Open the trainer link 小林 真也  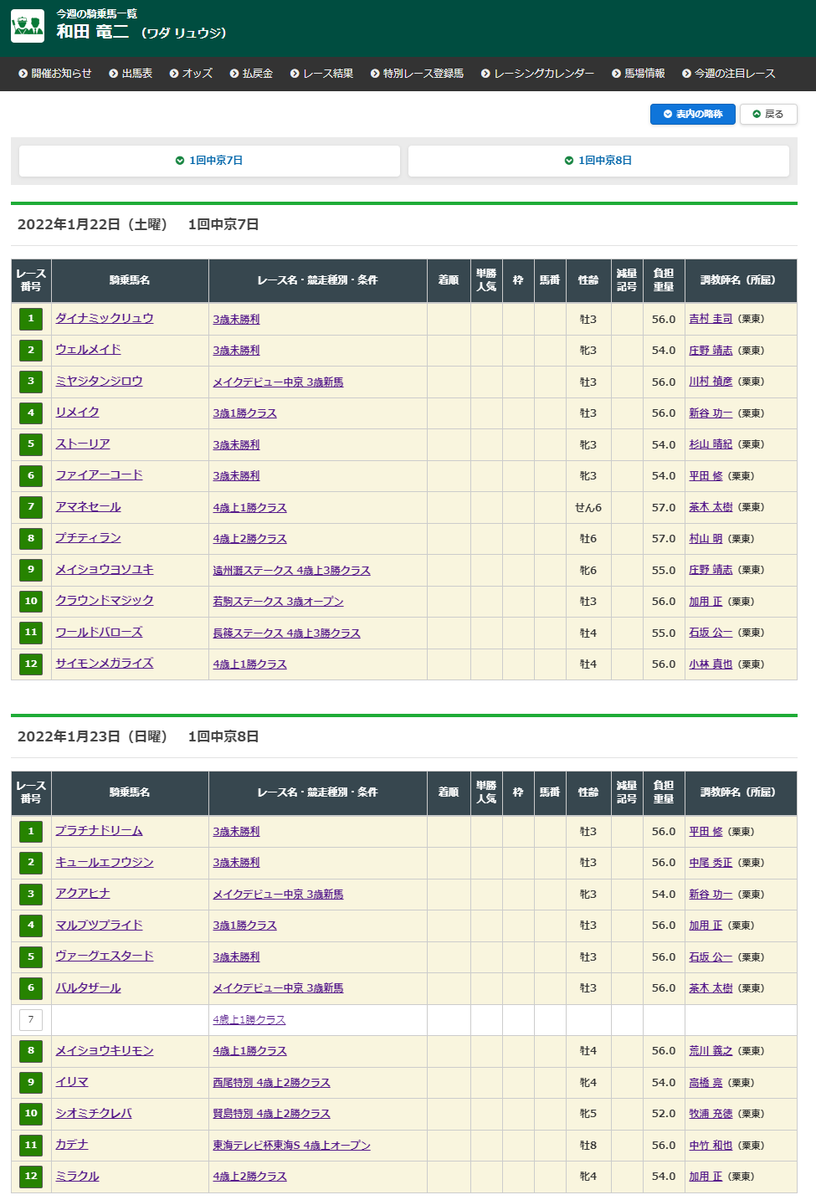(x=711, y=664)
